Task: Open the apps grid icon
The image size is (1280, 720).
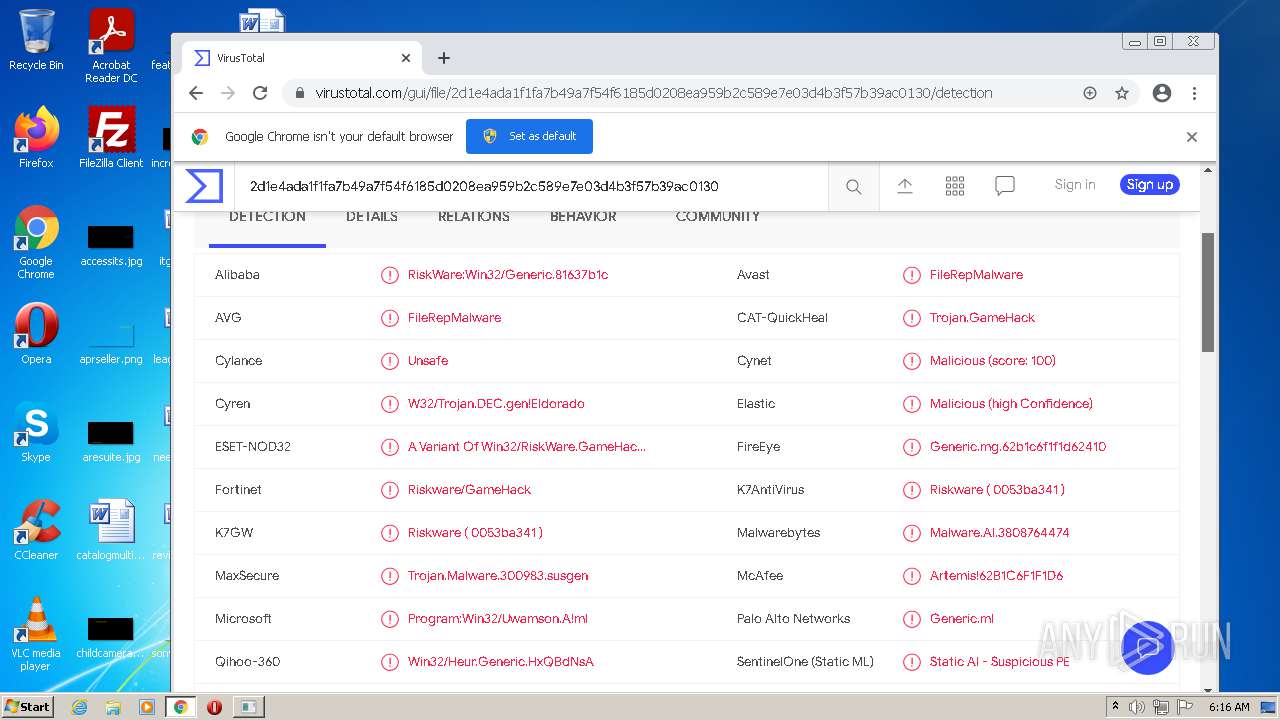Action: pyautogui.click(x=955, y=186)
